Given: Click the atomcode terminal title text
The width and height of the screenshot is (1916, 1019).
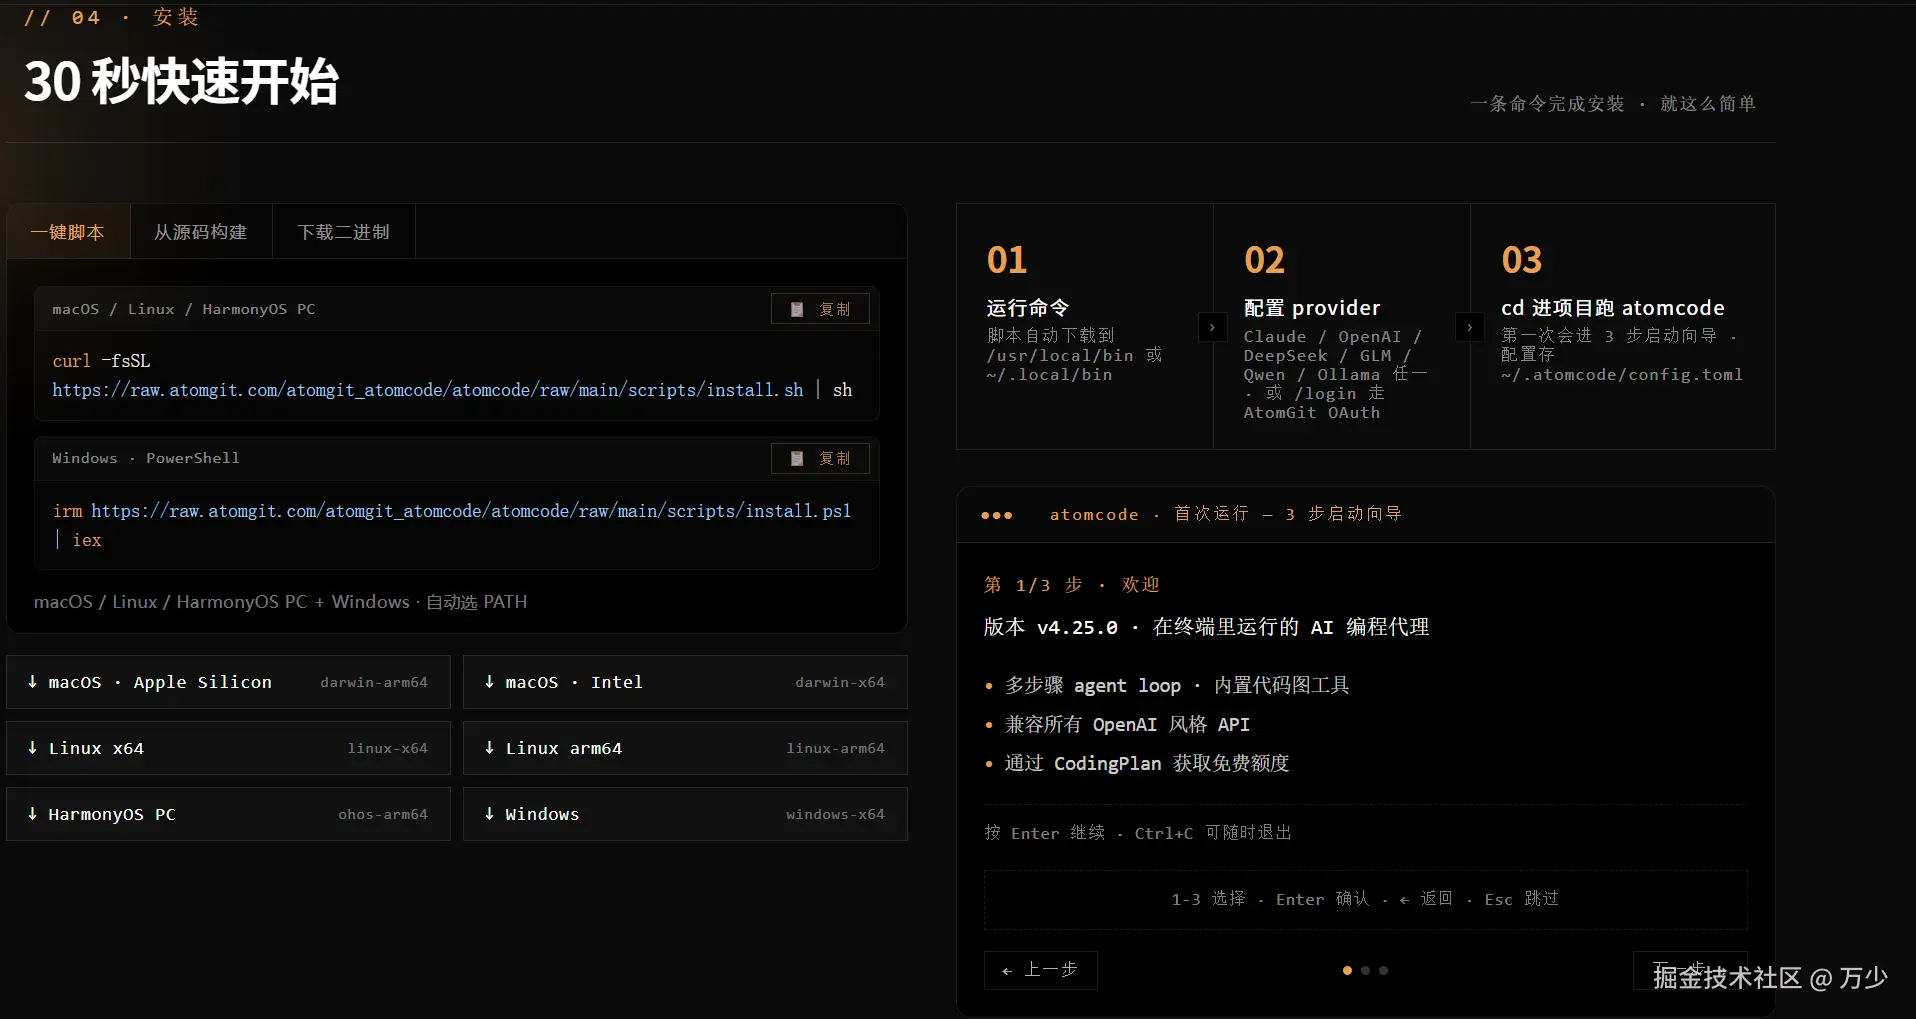Looking at the screenshot, I should click(1225, 514).
